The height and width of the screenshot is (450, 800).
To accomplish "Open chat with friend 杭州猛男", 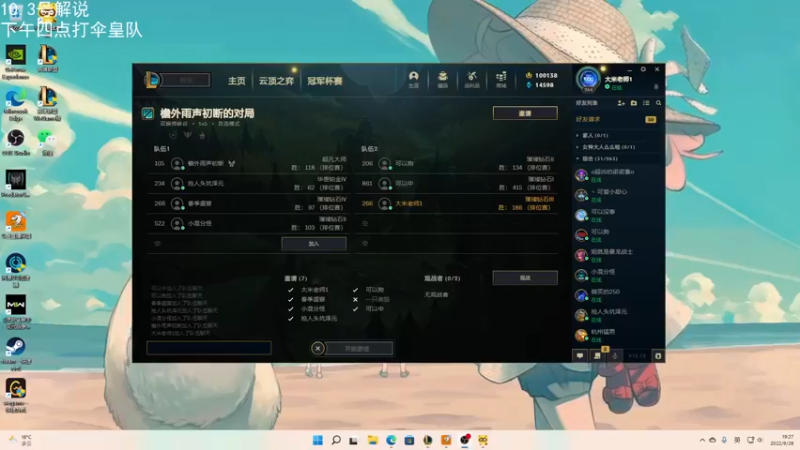I will point(616,335).
